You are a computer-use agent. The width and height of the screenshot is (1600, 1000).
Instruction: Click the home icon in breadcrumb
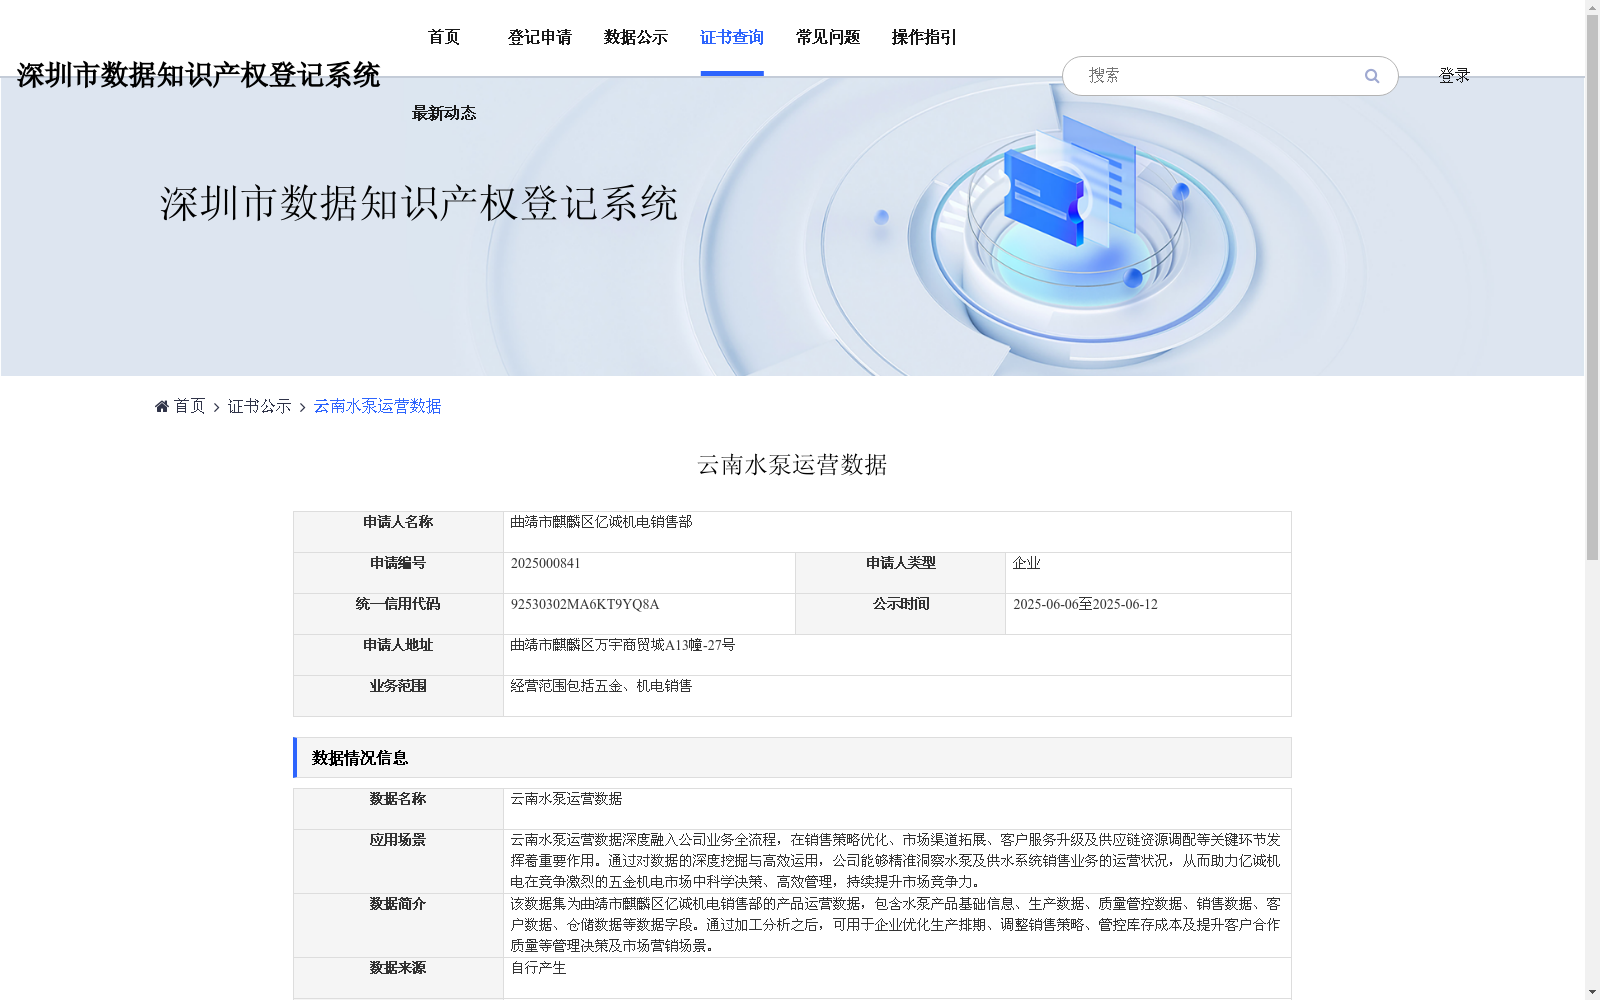[x=162, y=406]
